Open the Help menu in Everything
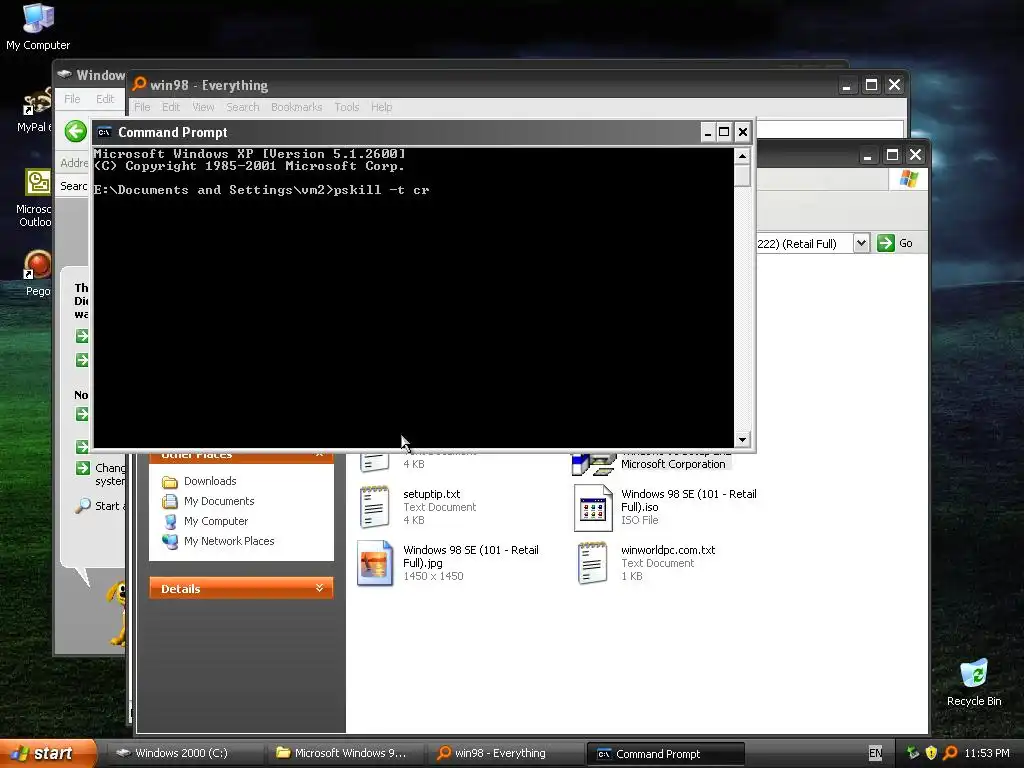Screen dimensions: 1024x768 (x=381, y=107)
